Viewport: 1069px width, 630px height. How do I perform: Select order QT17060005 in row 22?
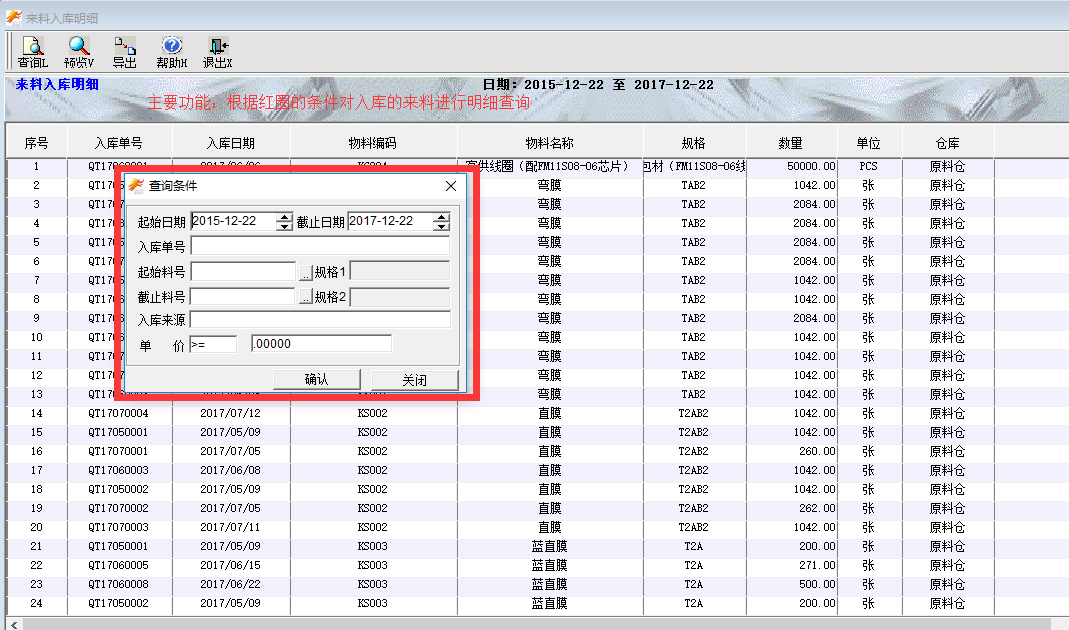click(119, 566)
